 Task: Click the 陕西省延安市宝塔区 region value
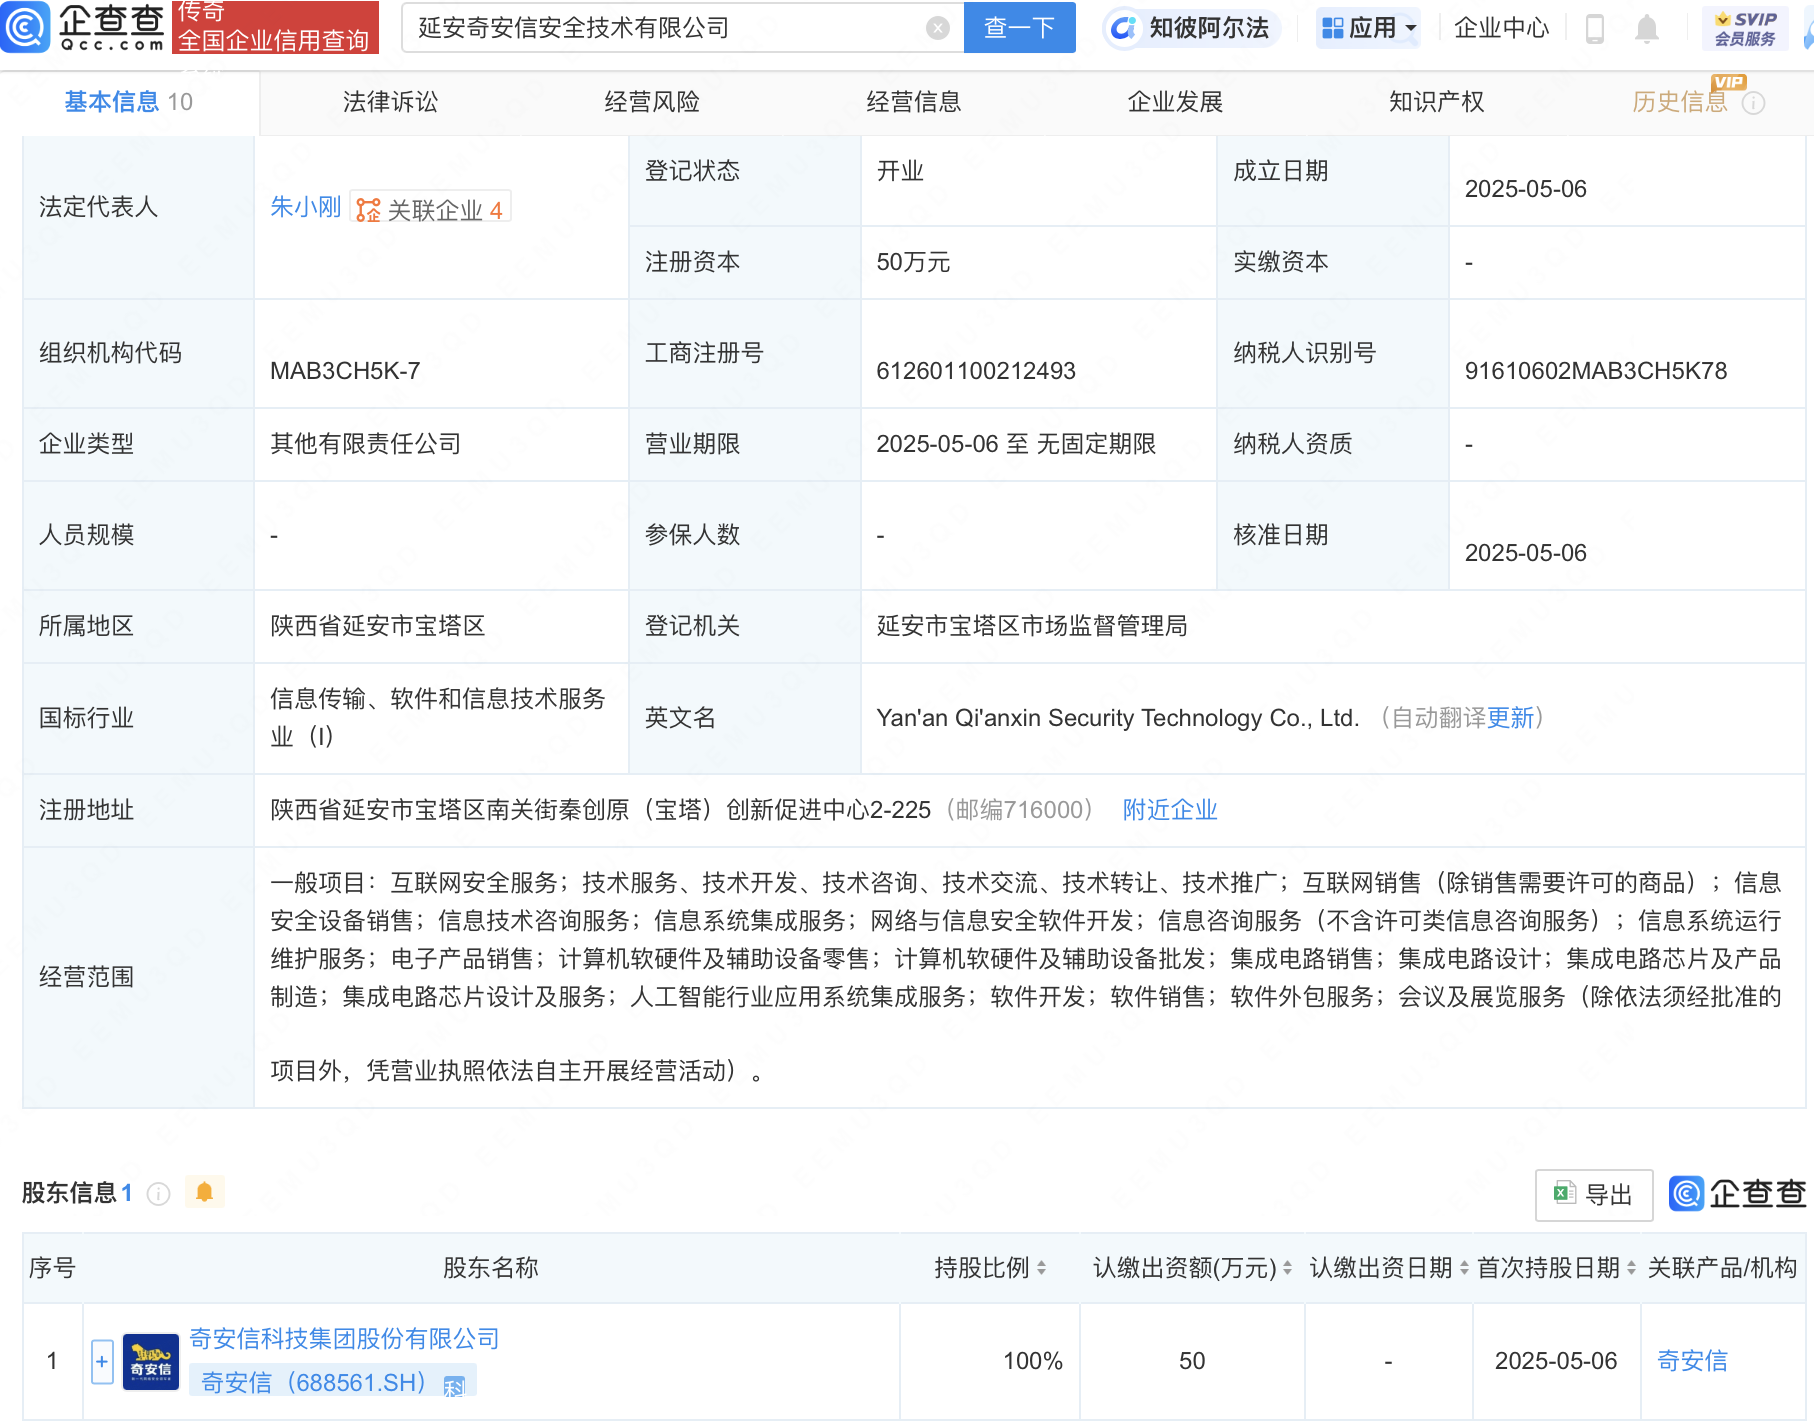pos(378,626)
